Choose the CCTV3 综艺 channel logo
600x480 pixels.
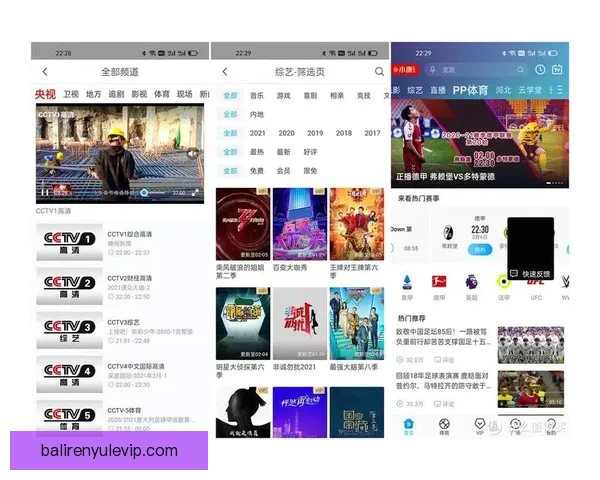(x=69, y=330)
